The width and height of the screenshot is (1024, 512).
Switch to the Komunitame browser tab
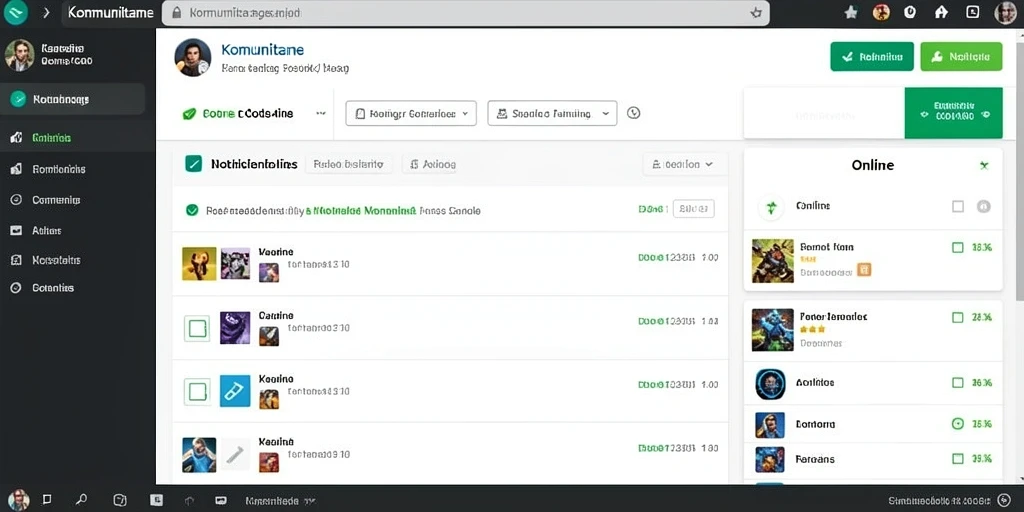pyautogui.click(x=110, y=12)
